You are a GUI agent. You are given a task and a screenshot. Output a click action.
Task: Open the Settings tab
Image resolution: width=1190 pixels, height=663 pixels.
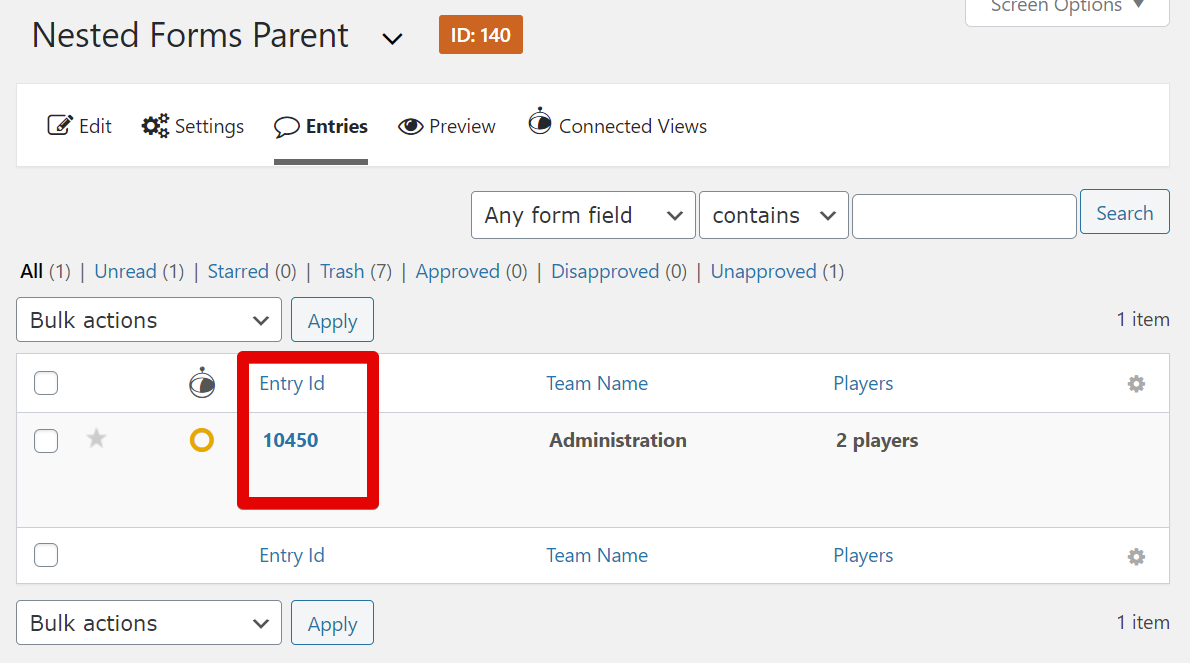193,126
